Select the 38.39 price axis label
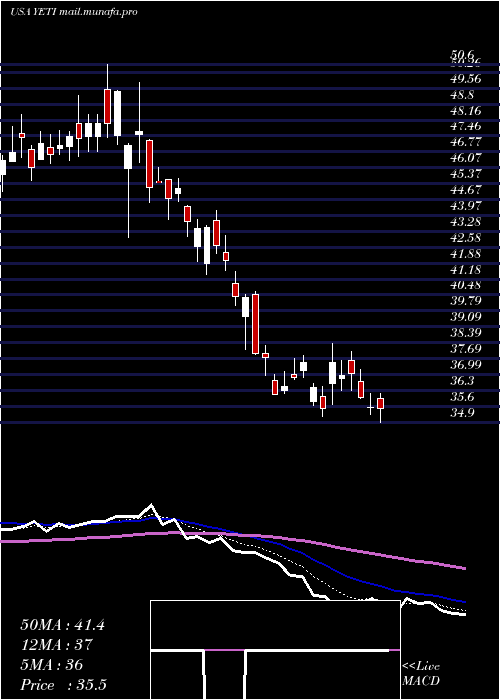Image resolution: width=500 pixels, height=700 pixels. coord(466,333)
